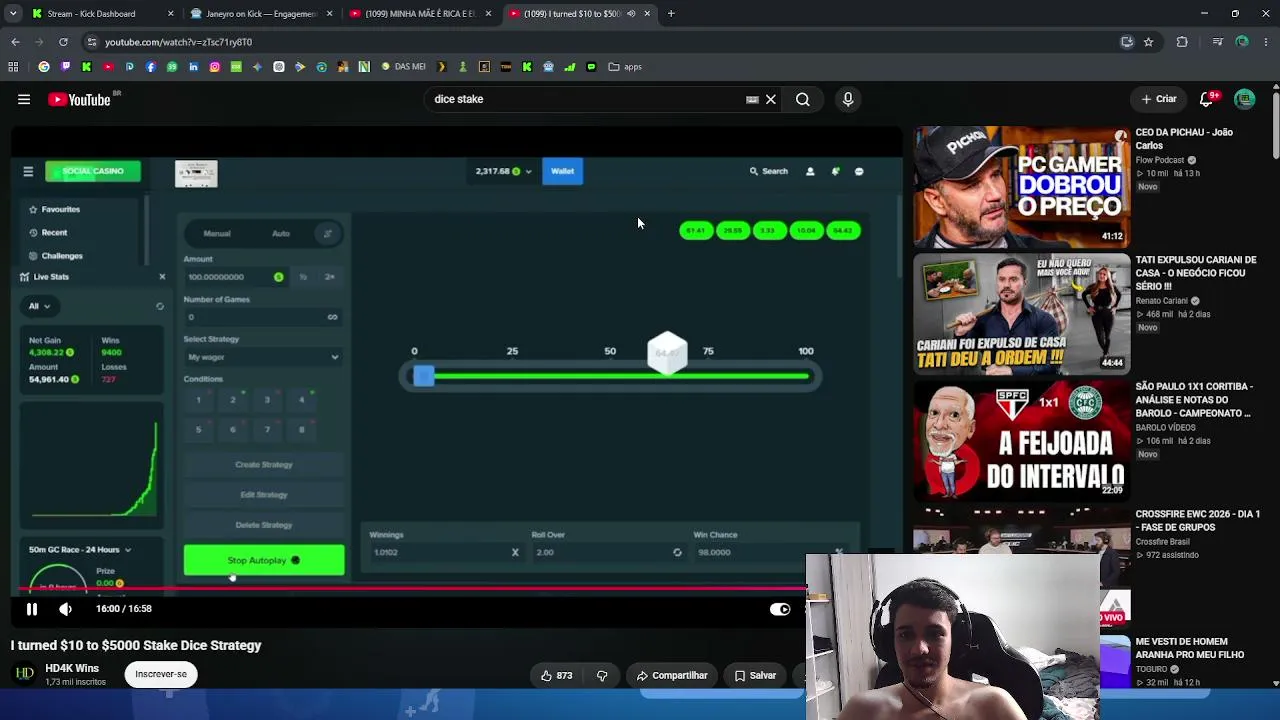Open the Chrome apps grid shortcut

click(x=13, y=67)
